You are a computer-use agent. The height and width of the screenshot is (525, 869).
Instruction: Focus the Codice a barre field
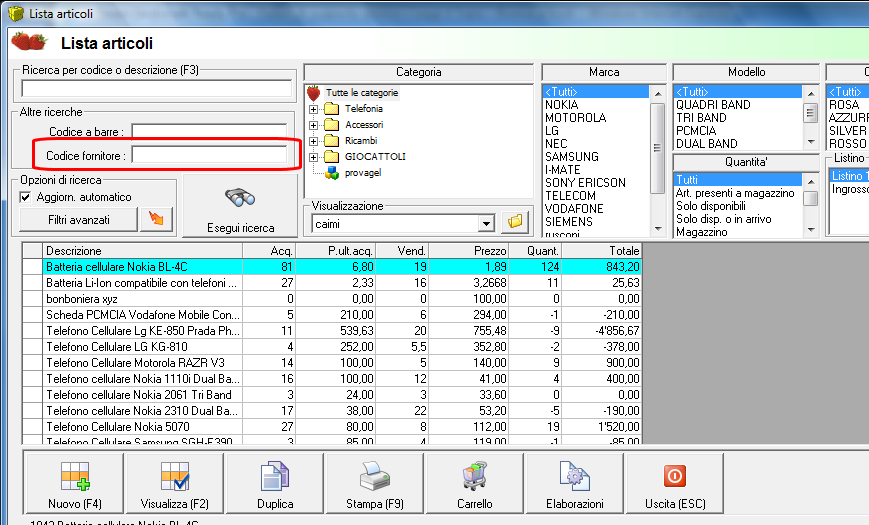[209, 132]
